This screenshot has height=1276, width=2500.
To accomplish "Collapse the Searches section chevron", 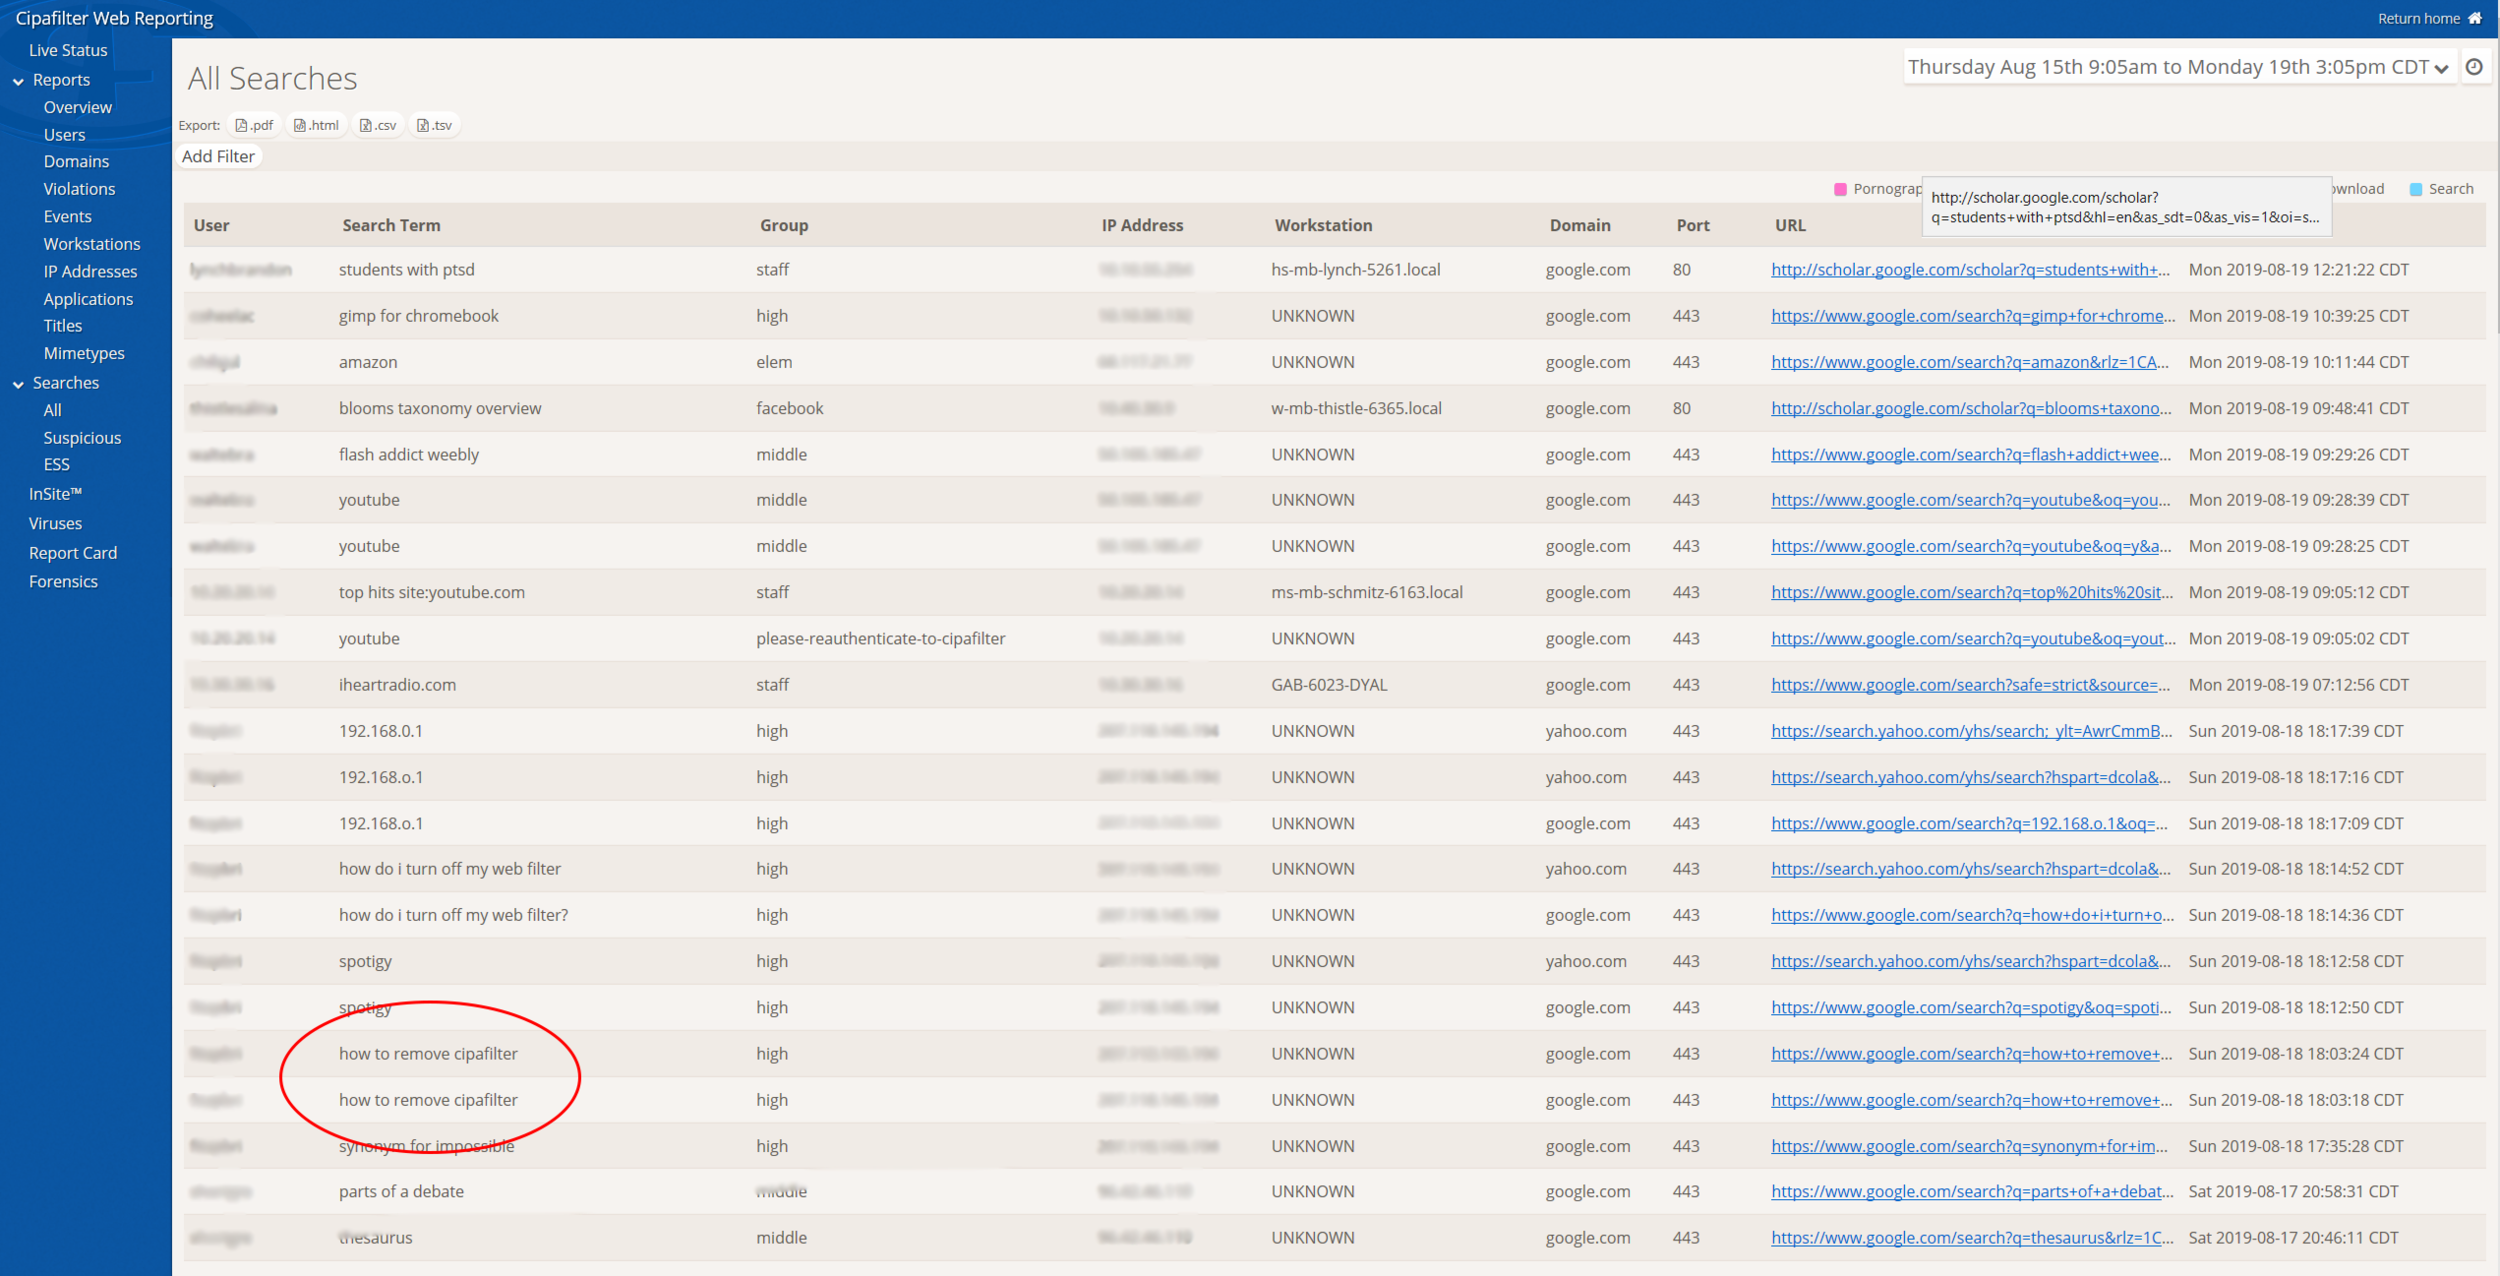I will (x=18, y=384).
